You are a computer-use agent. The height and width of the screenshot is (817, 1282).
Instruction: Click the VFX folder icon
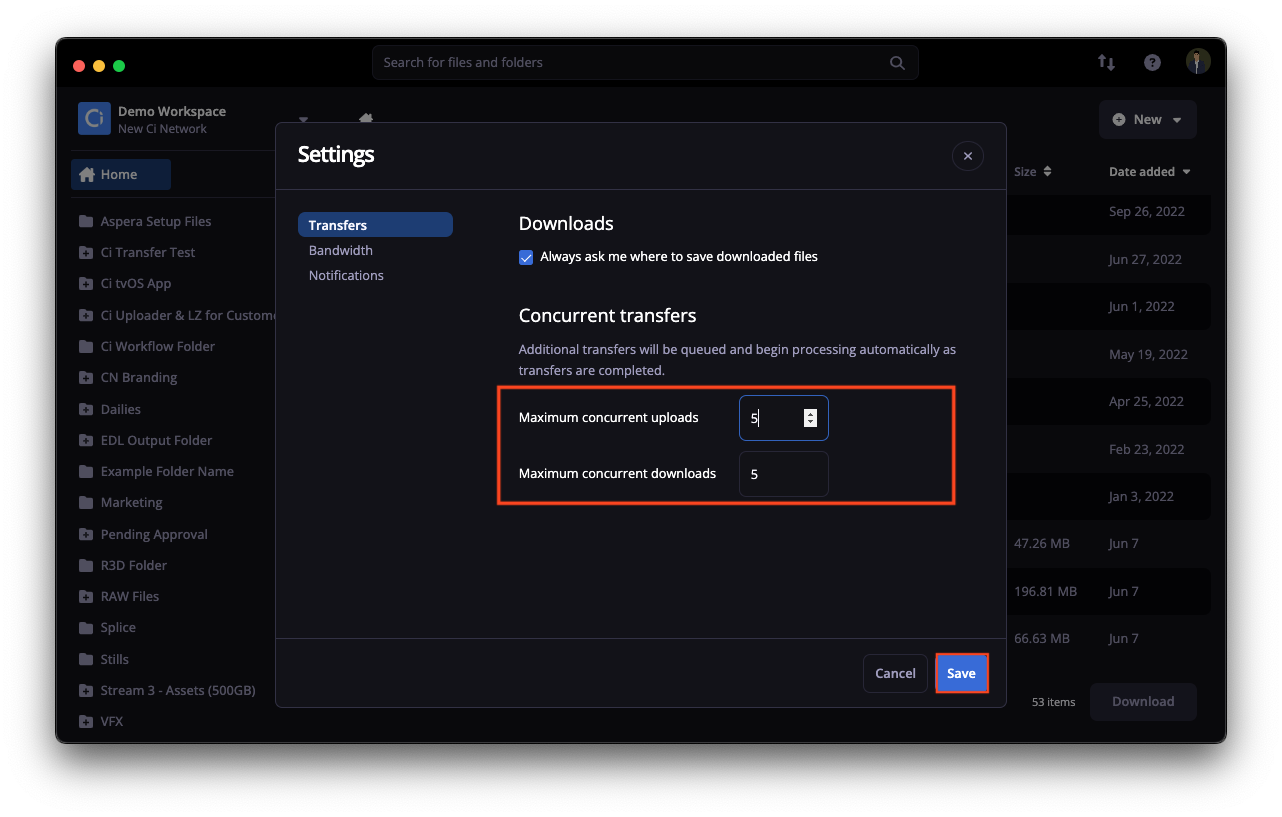click(86, 721)
